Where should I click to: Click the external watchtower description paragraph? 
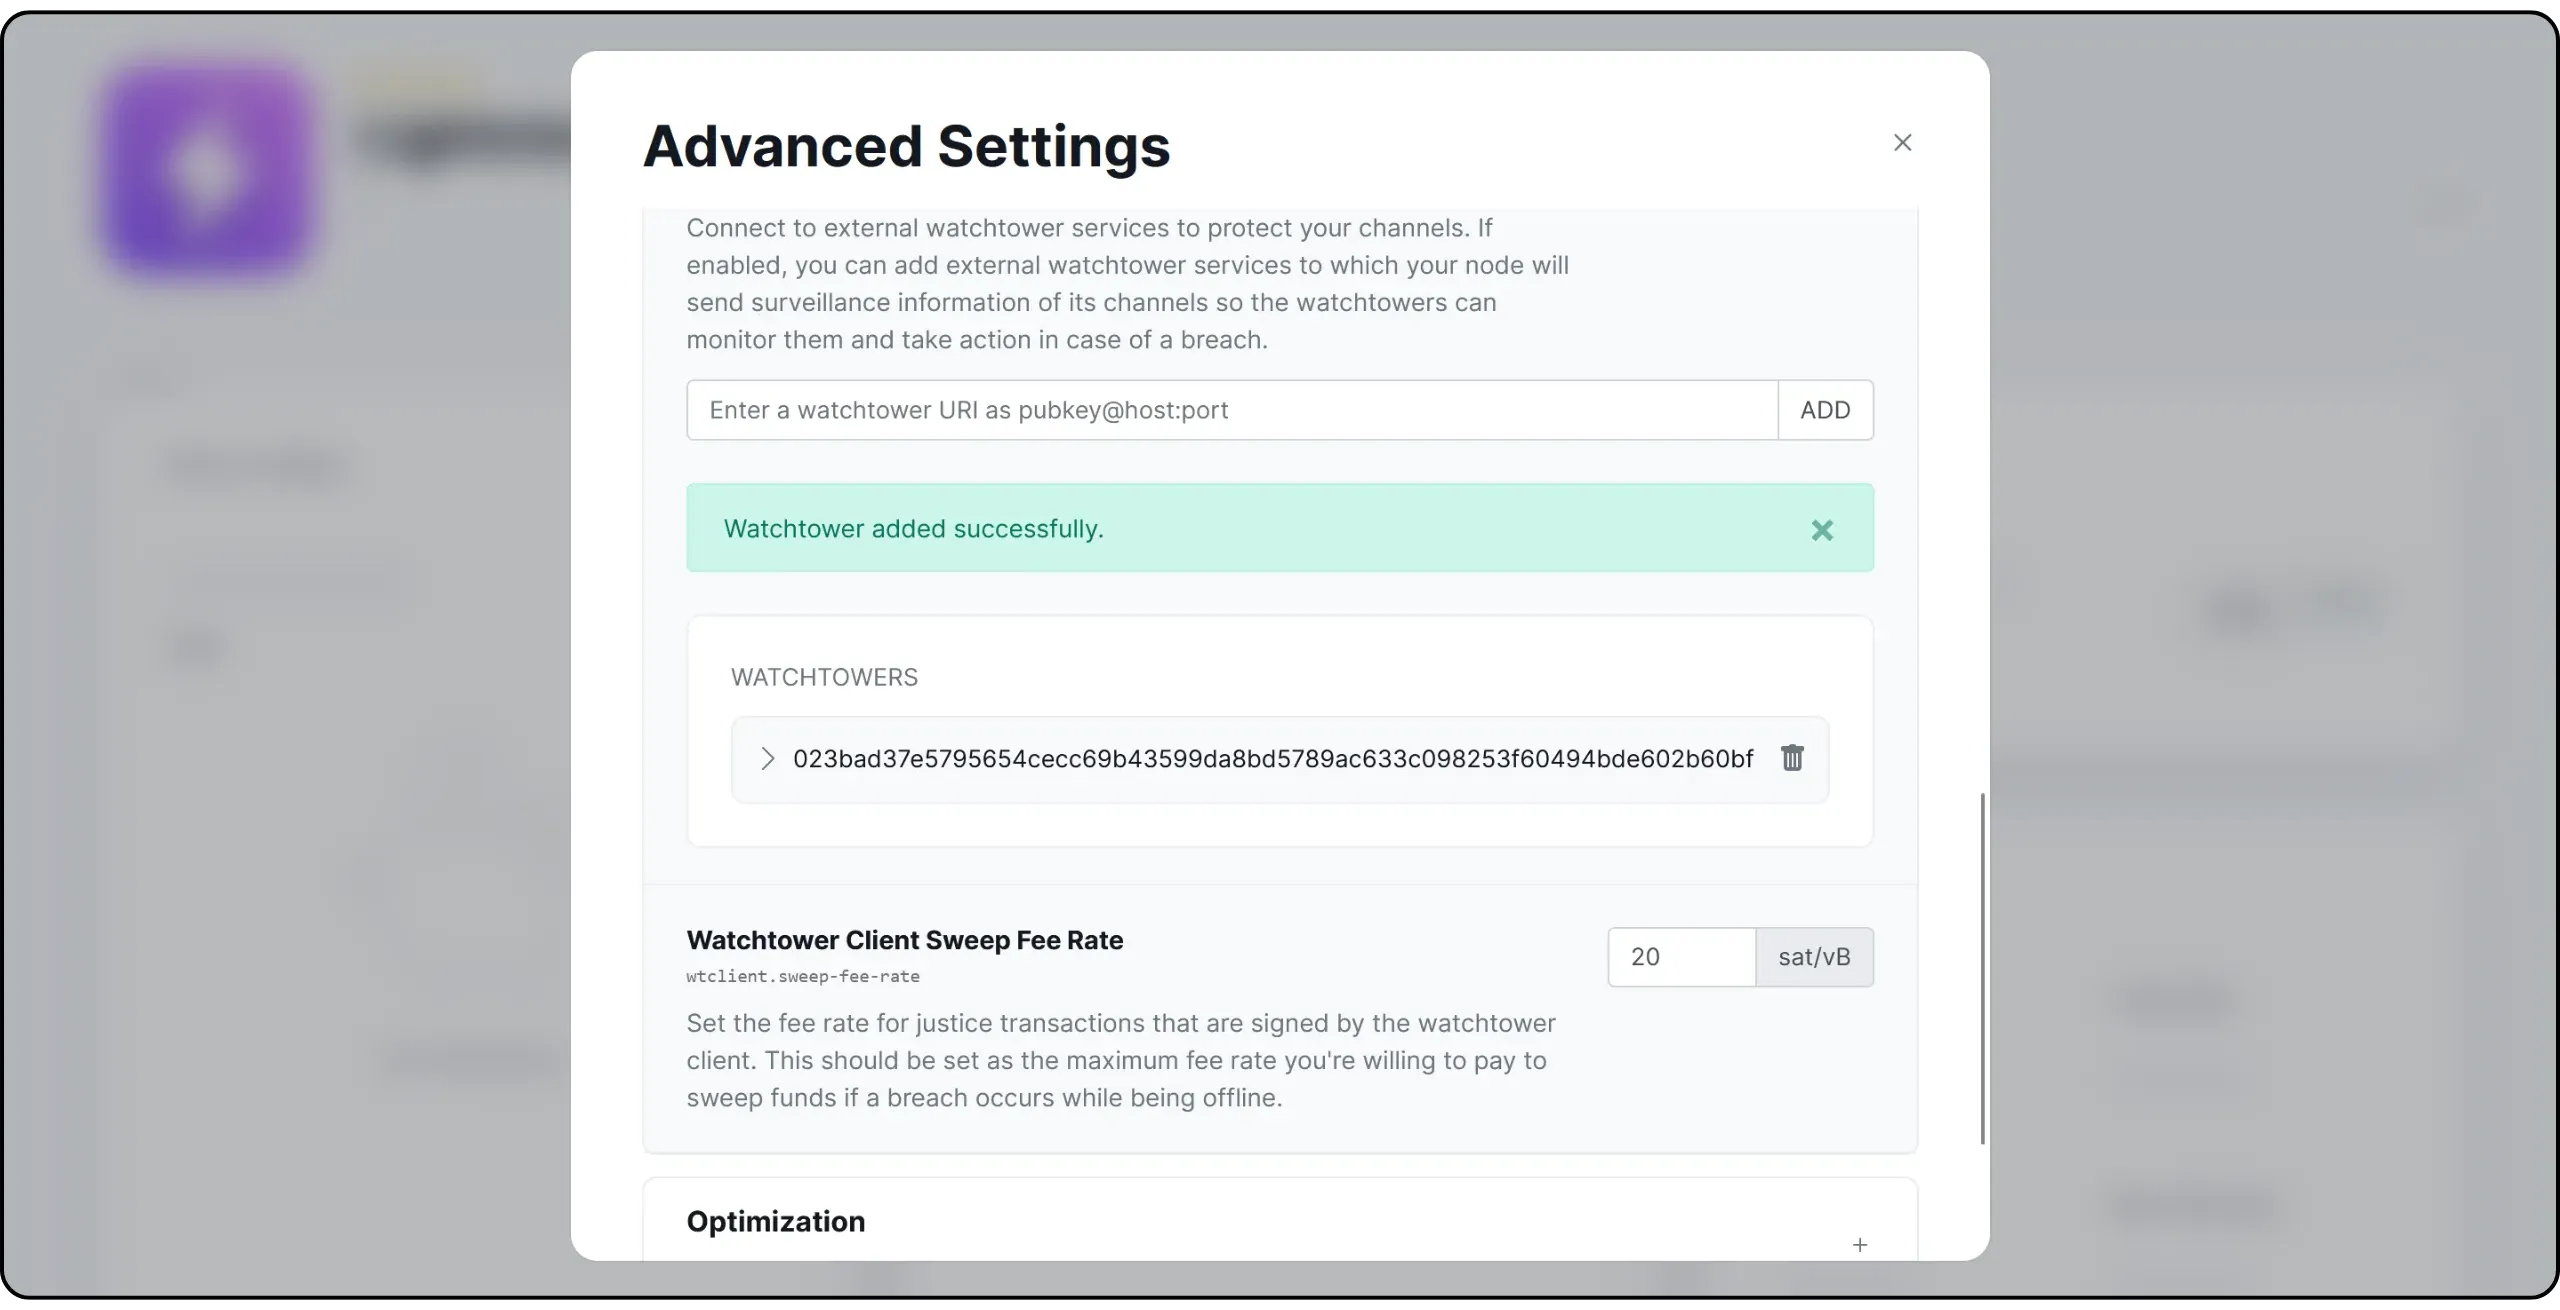1126,284
